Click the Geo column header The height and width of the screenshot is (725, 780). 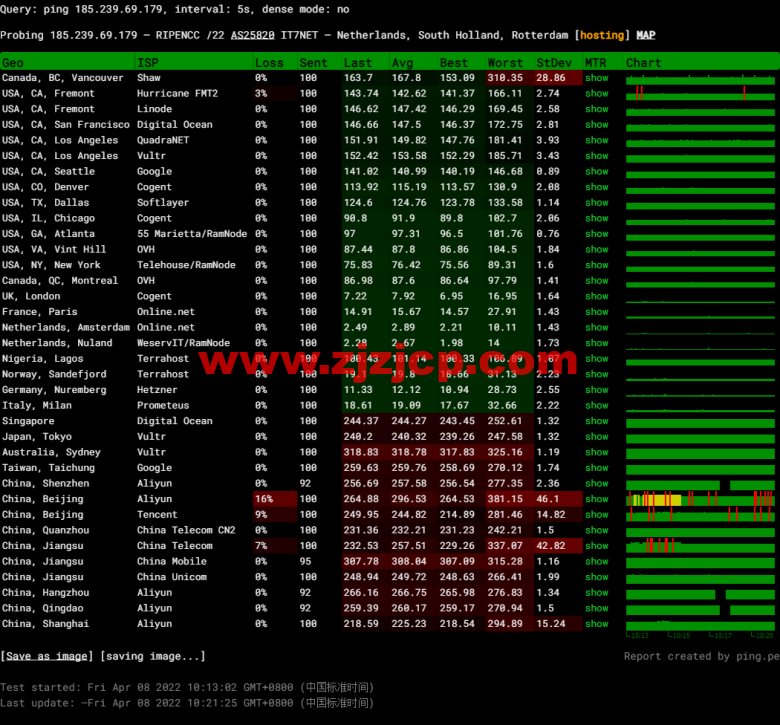[13, 62]
